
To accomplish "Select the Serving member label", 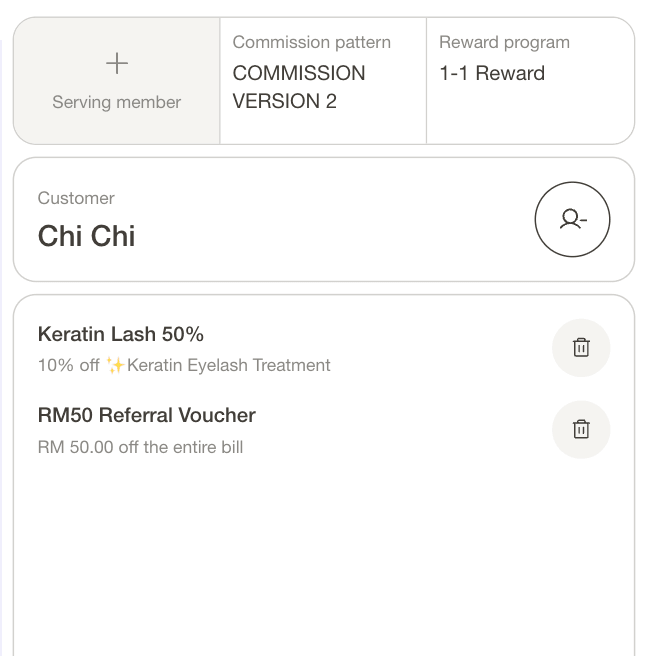I will click(117, 102).
